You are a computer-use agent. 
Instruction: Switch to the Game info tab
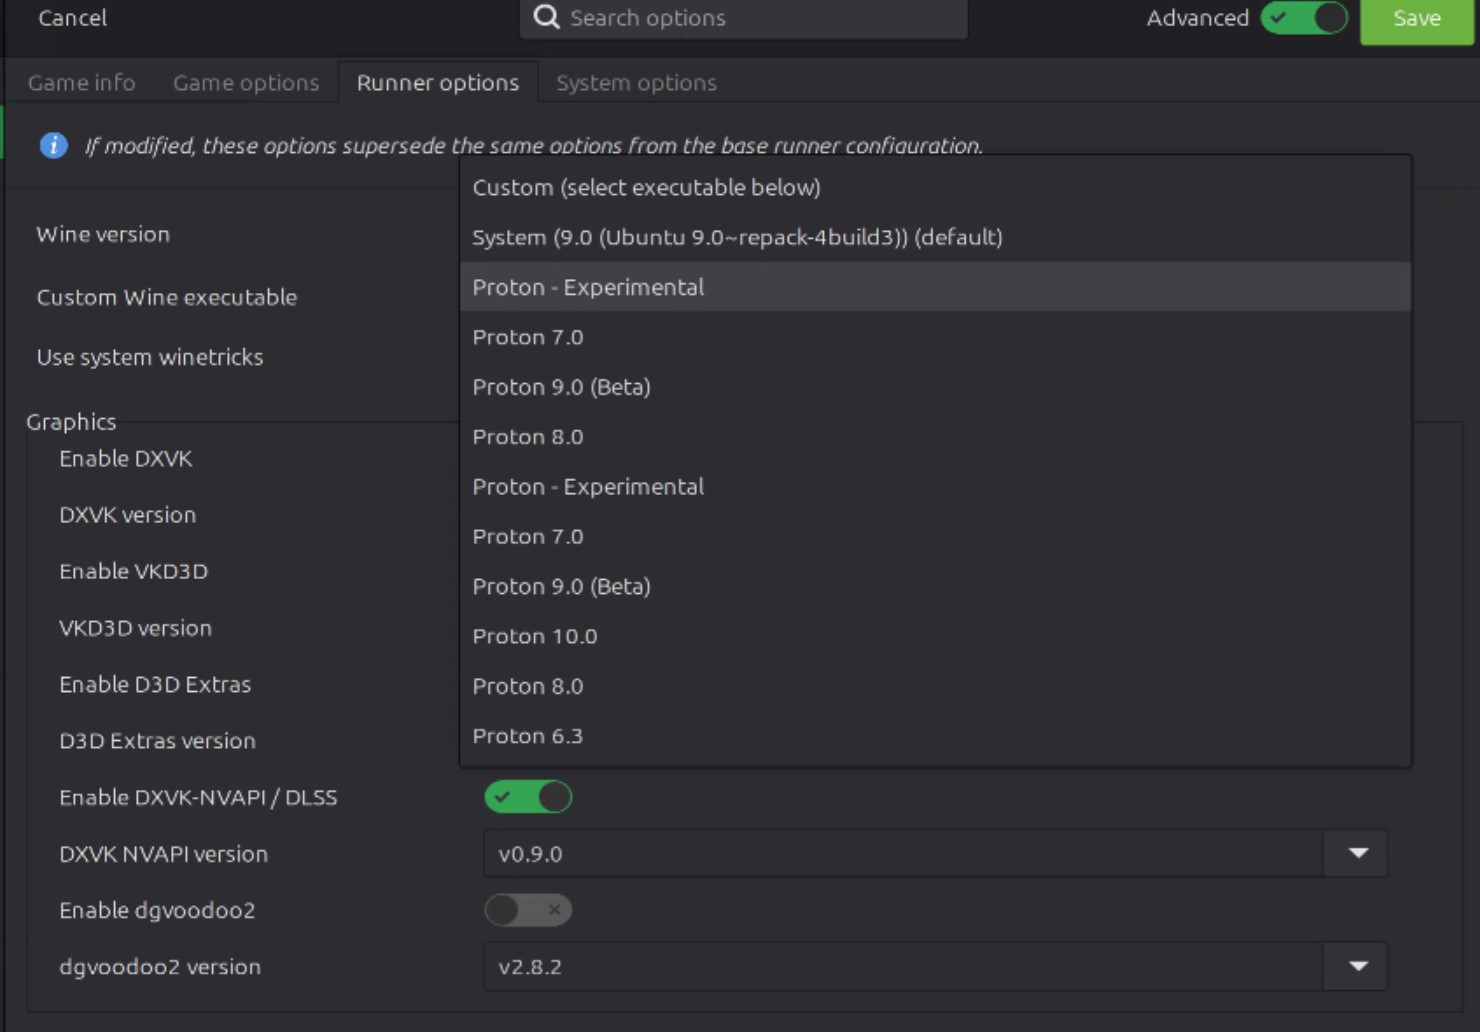pyautogui.click(x=82, y=83)
